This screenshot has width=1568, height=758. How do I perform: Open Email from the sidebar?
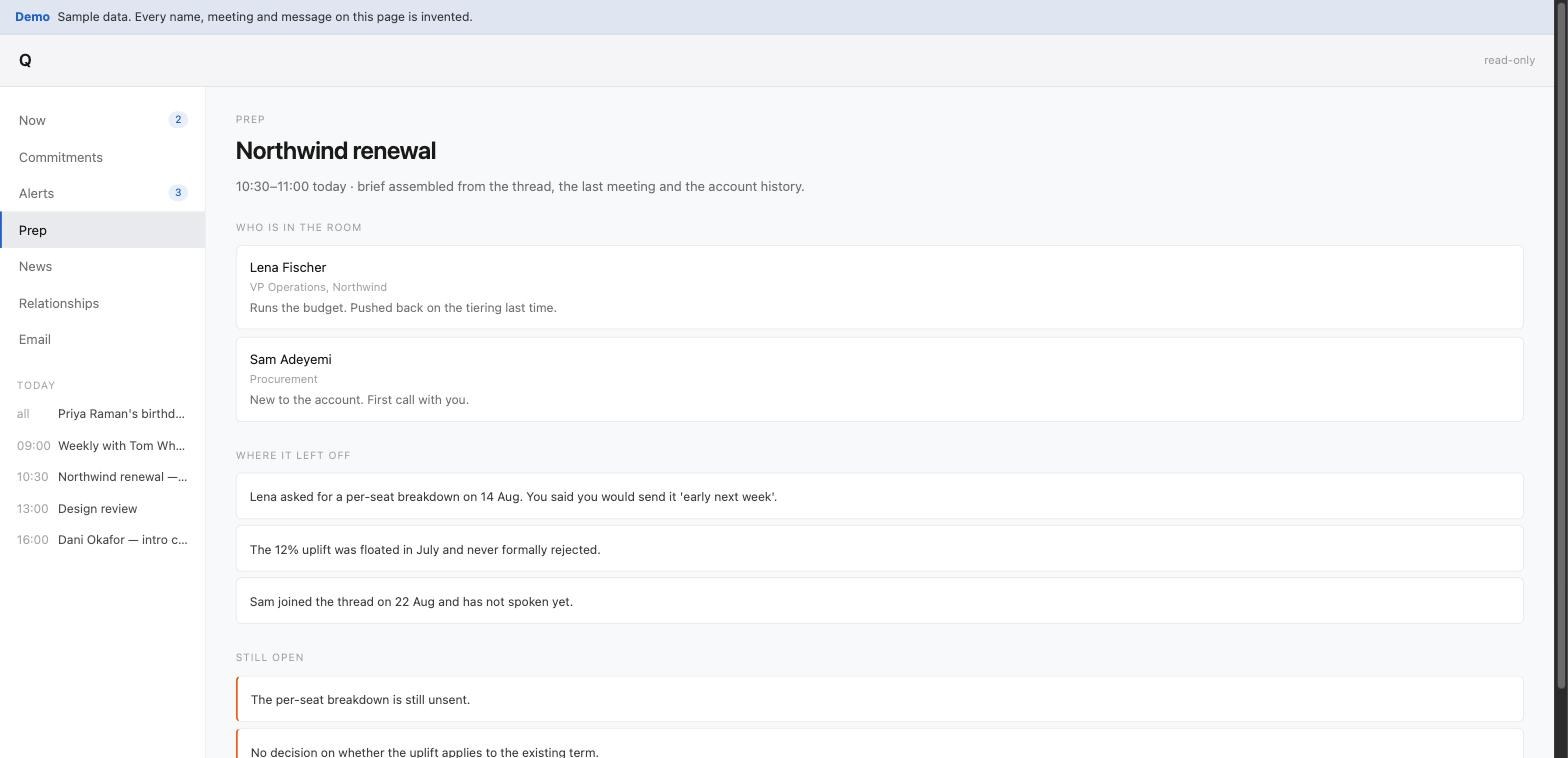click(x=102, y=339)
